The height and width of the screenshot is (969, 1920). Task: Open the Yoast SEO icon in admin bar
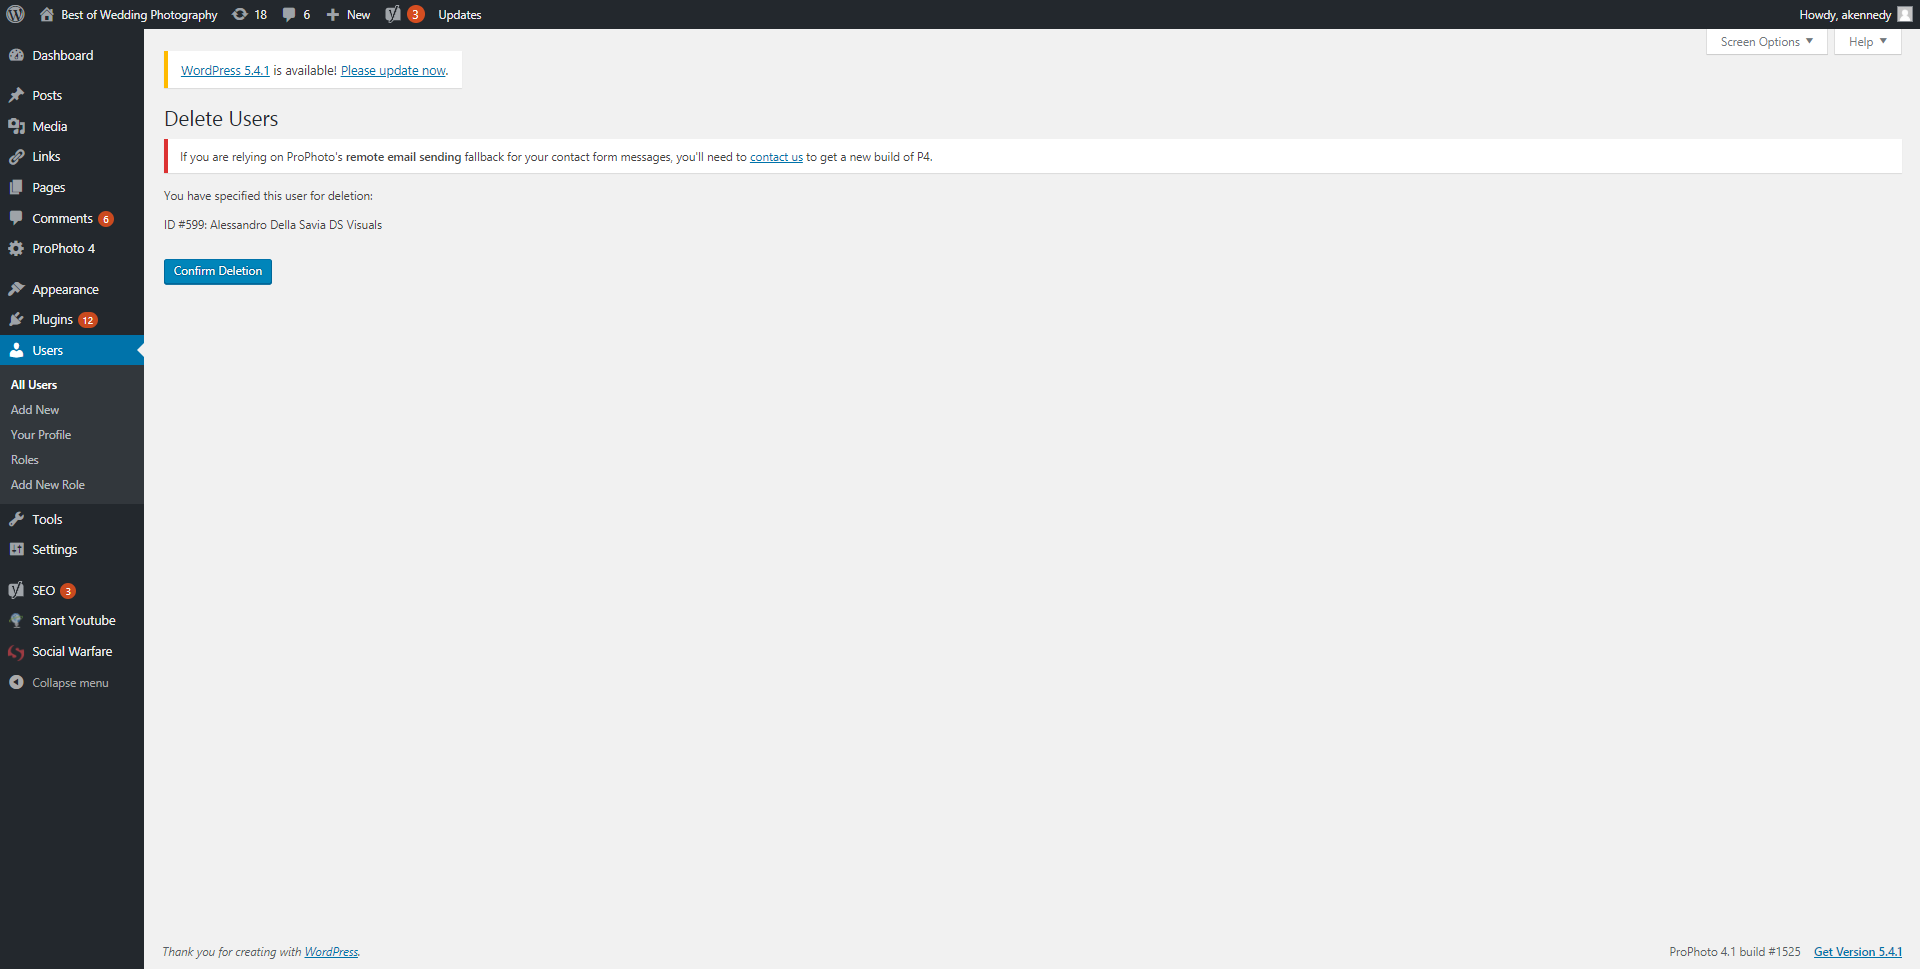[393, 14]
